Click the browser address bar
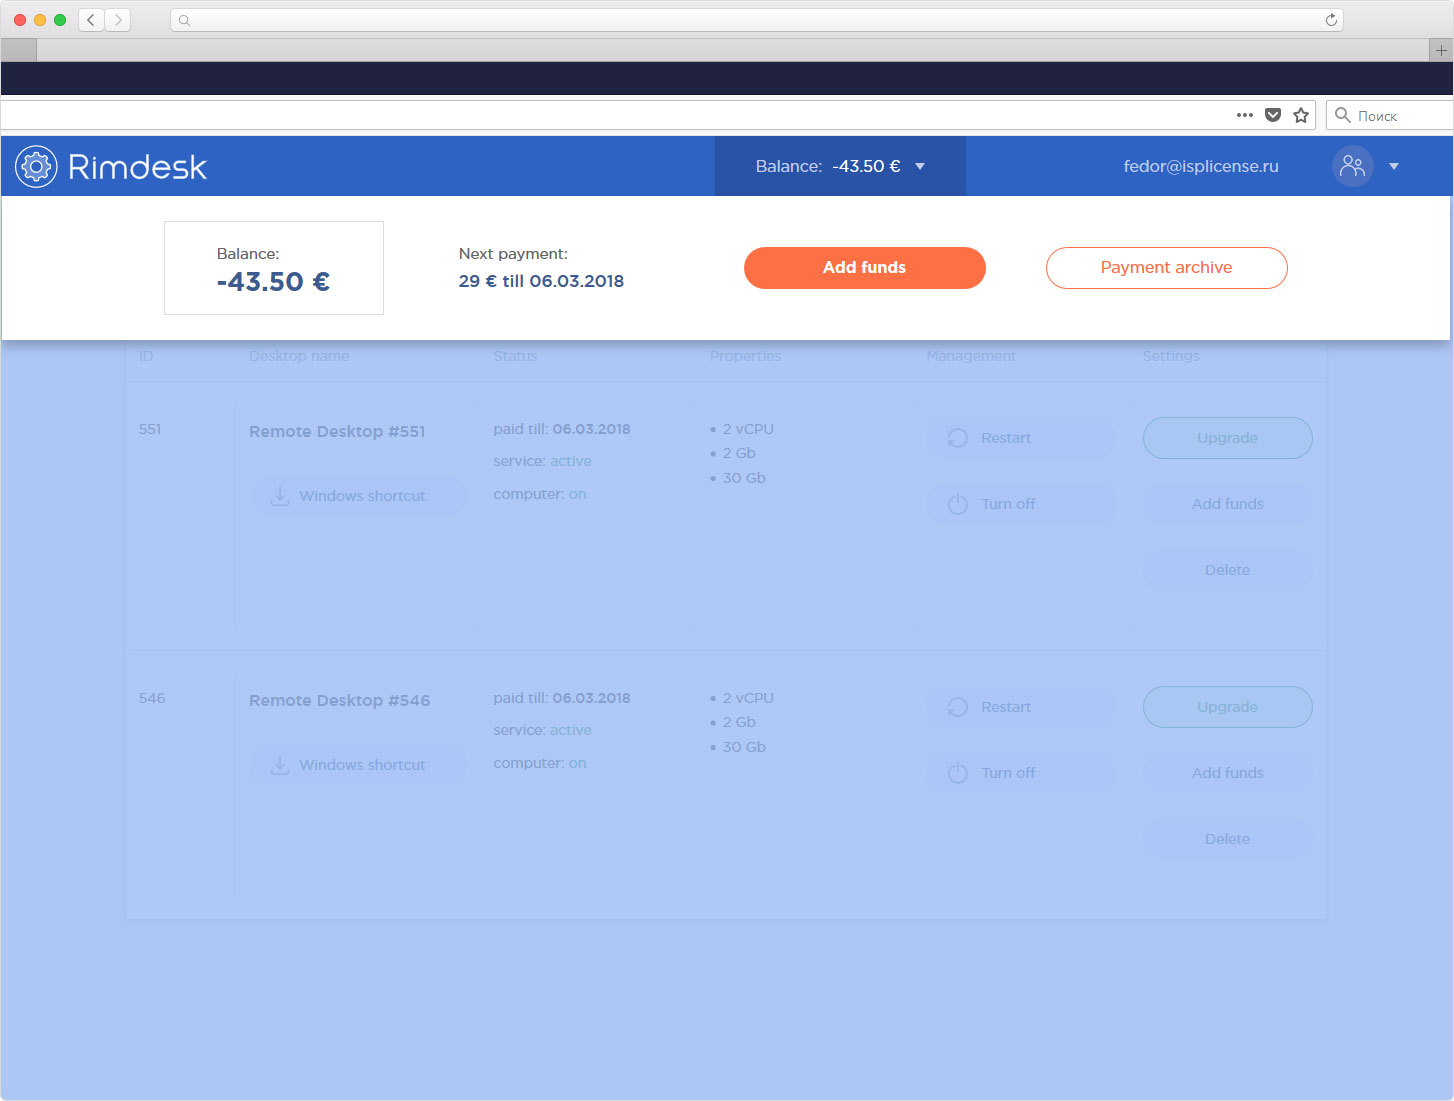1454x1101 pixels. [x=750, y=20]
